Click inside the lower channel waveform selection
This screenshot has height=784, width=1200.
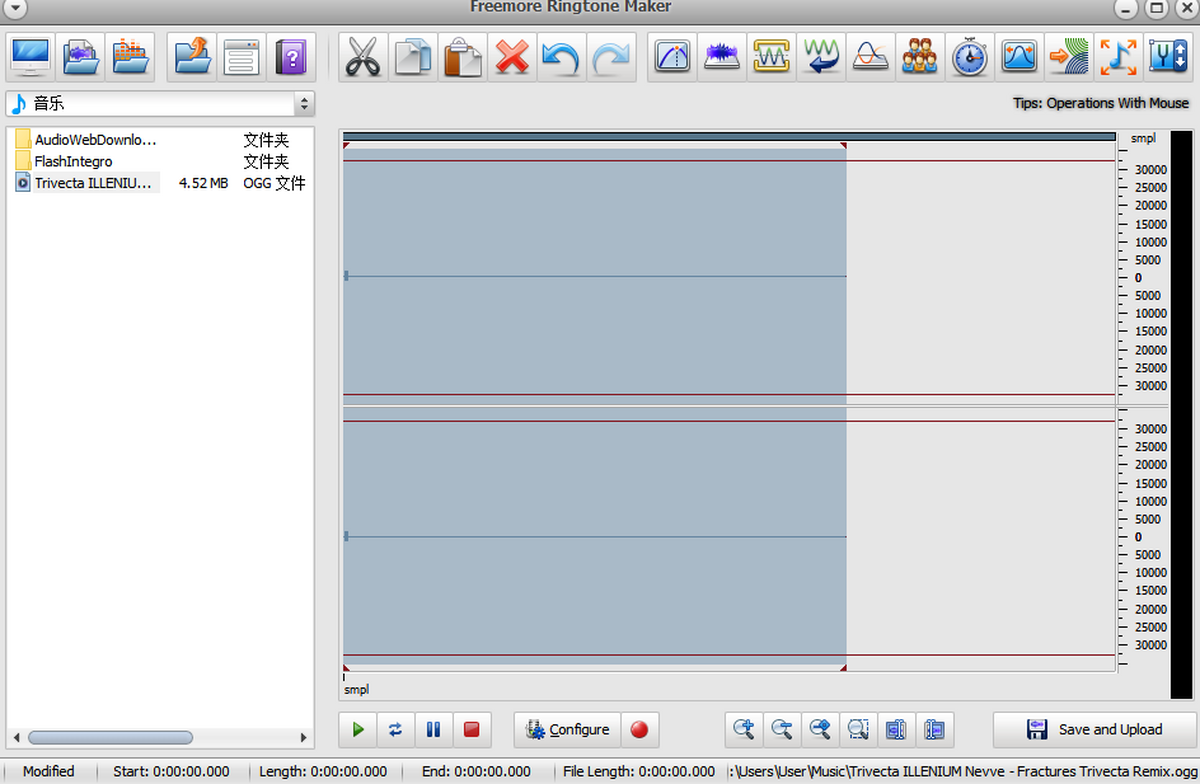pyautogui.click(x=594, y=537)
